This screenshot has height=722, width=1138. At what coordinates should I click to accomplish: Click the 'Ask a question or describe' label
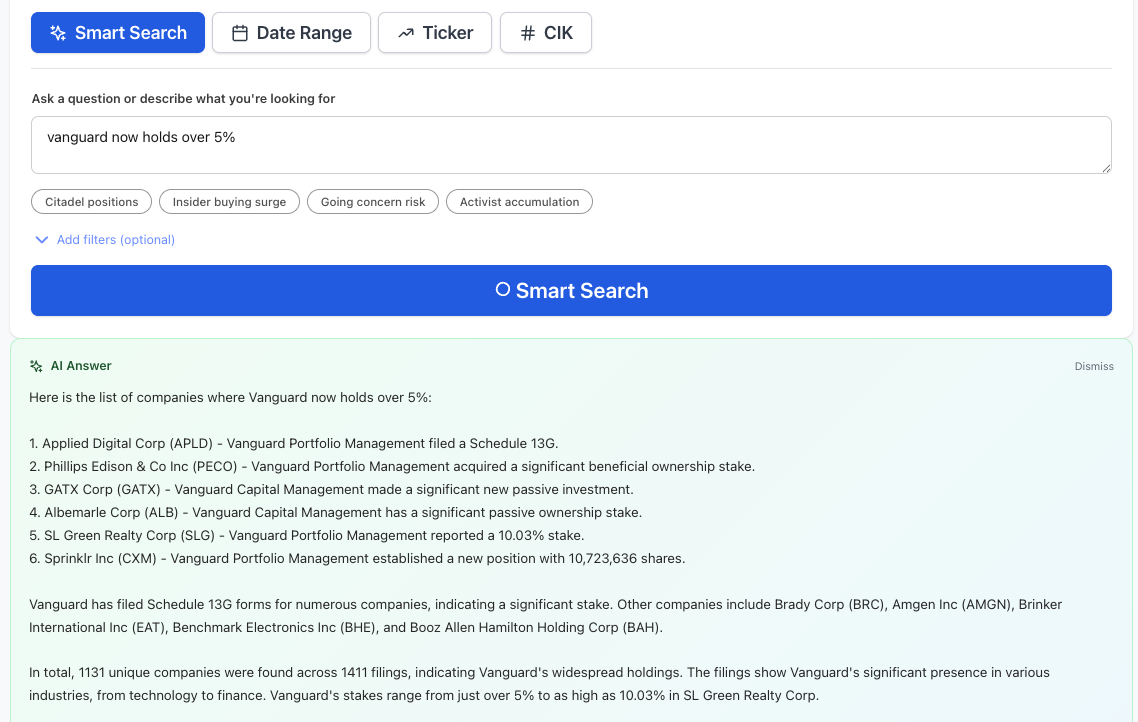(x=183, y=99)
